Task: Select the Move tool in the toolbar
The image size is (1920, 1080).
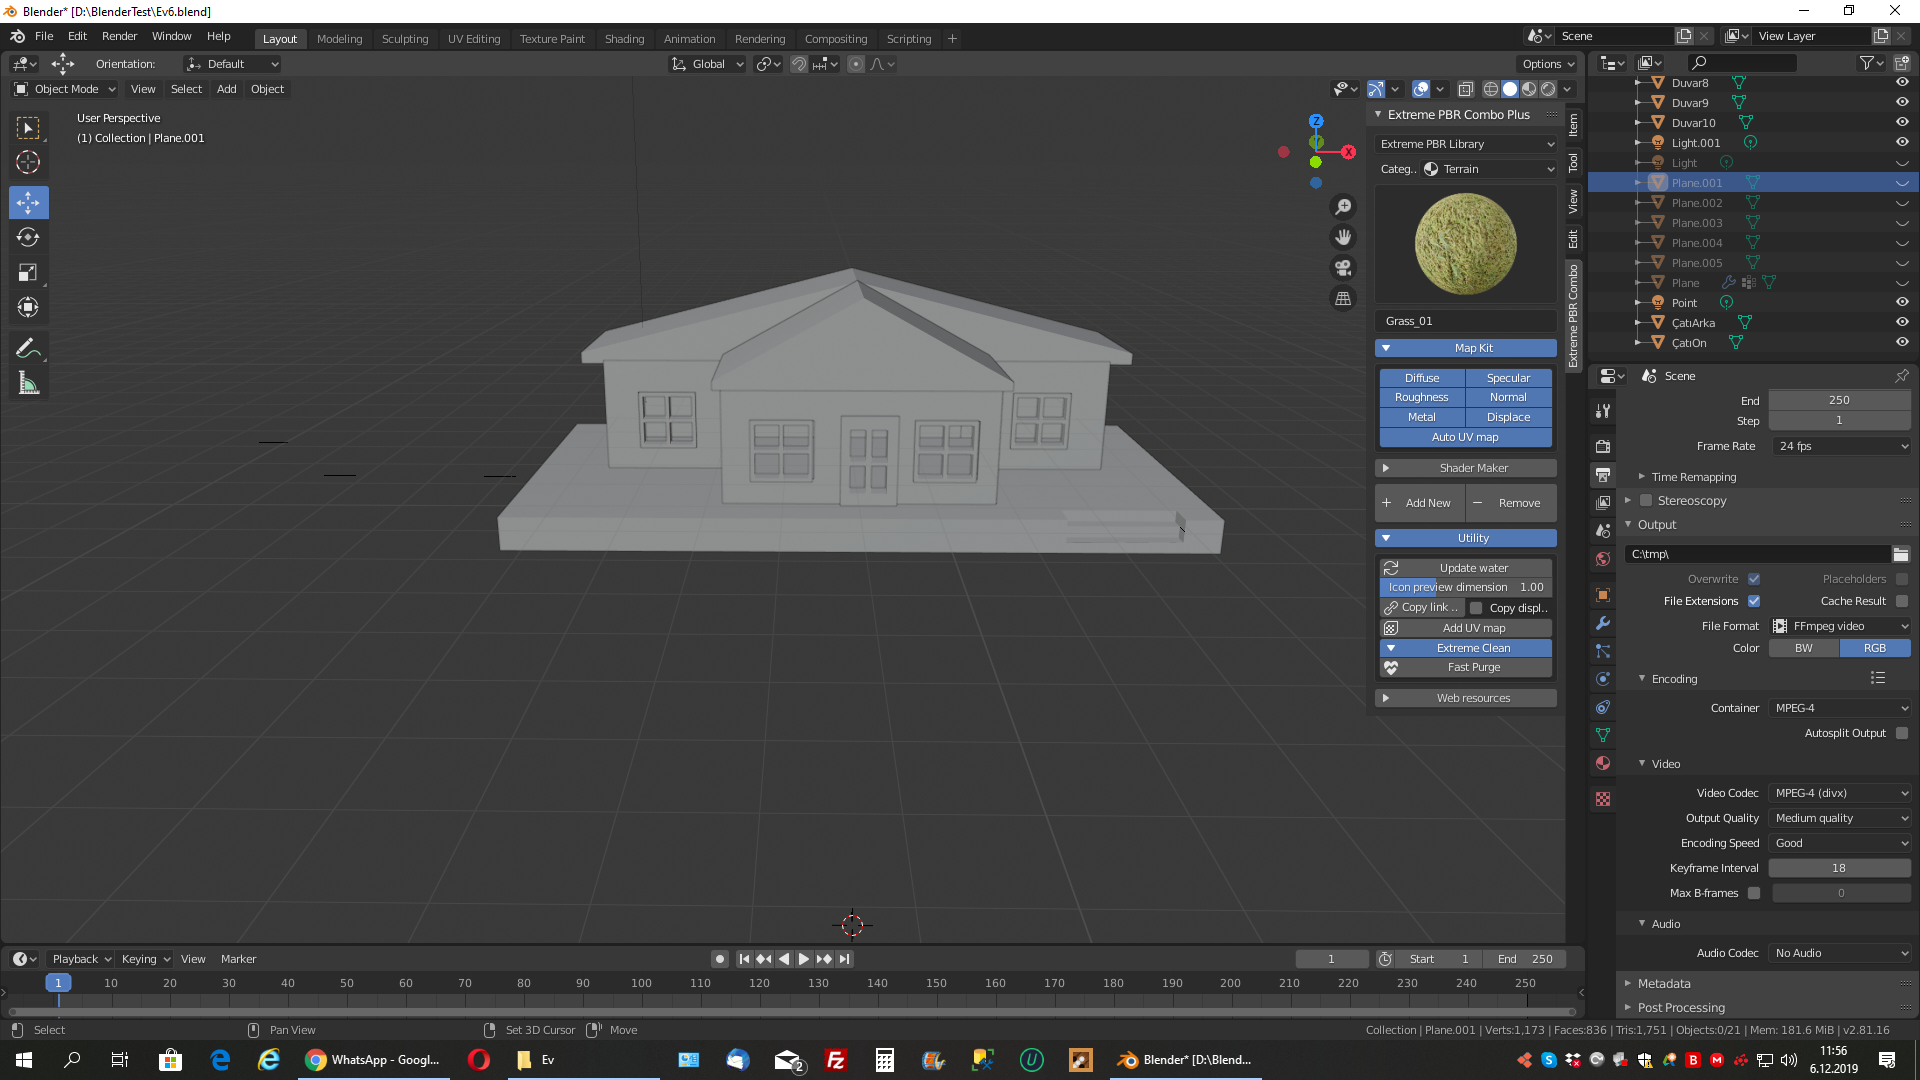Action: [28, 202]
